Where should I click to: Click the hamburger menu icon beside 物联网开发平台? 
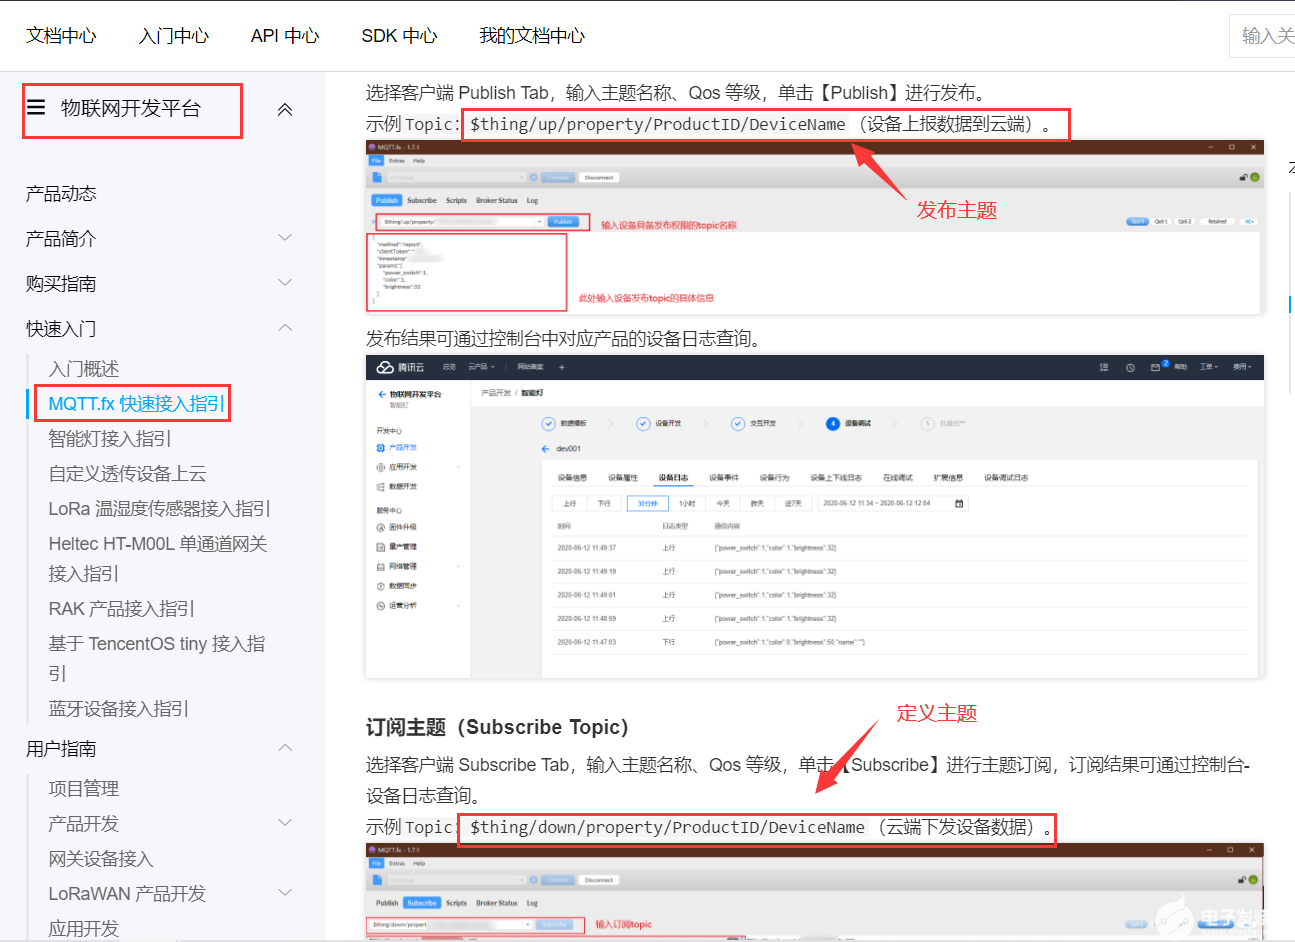[37, 108]
